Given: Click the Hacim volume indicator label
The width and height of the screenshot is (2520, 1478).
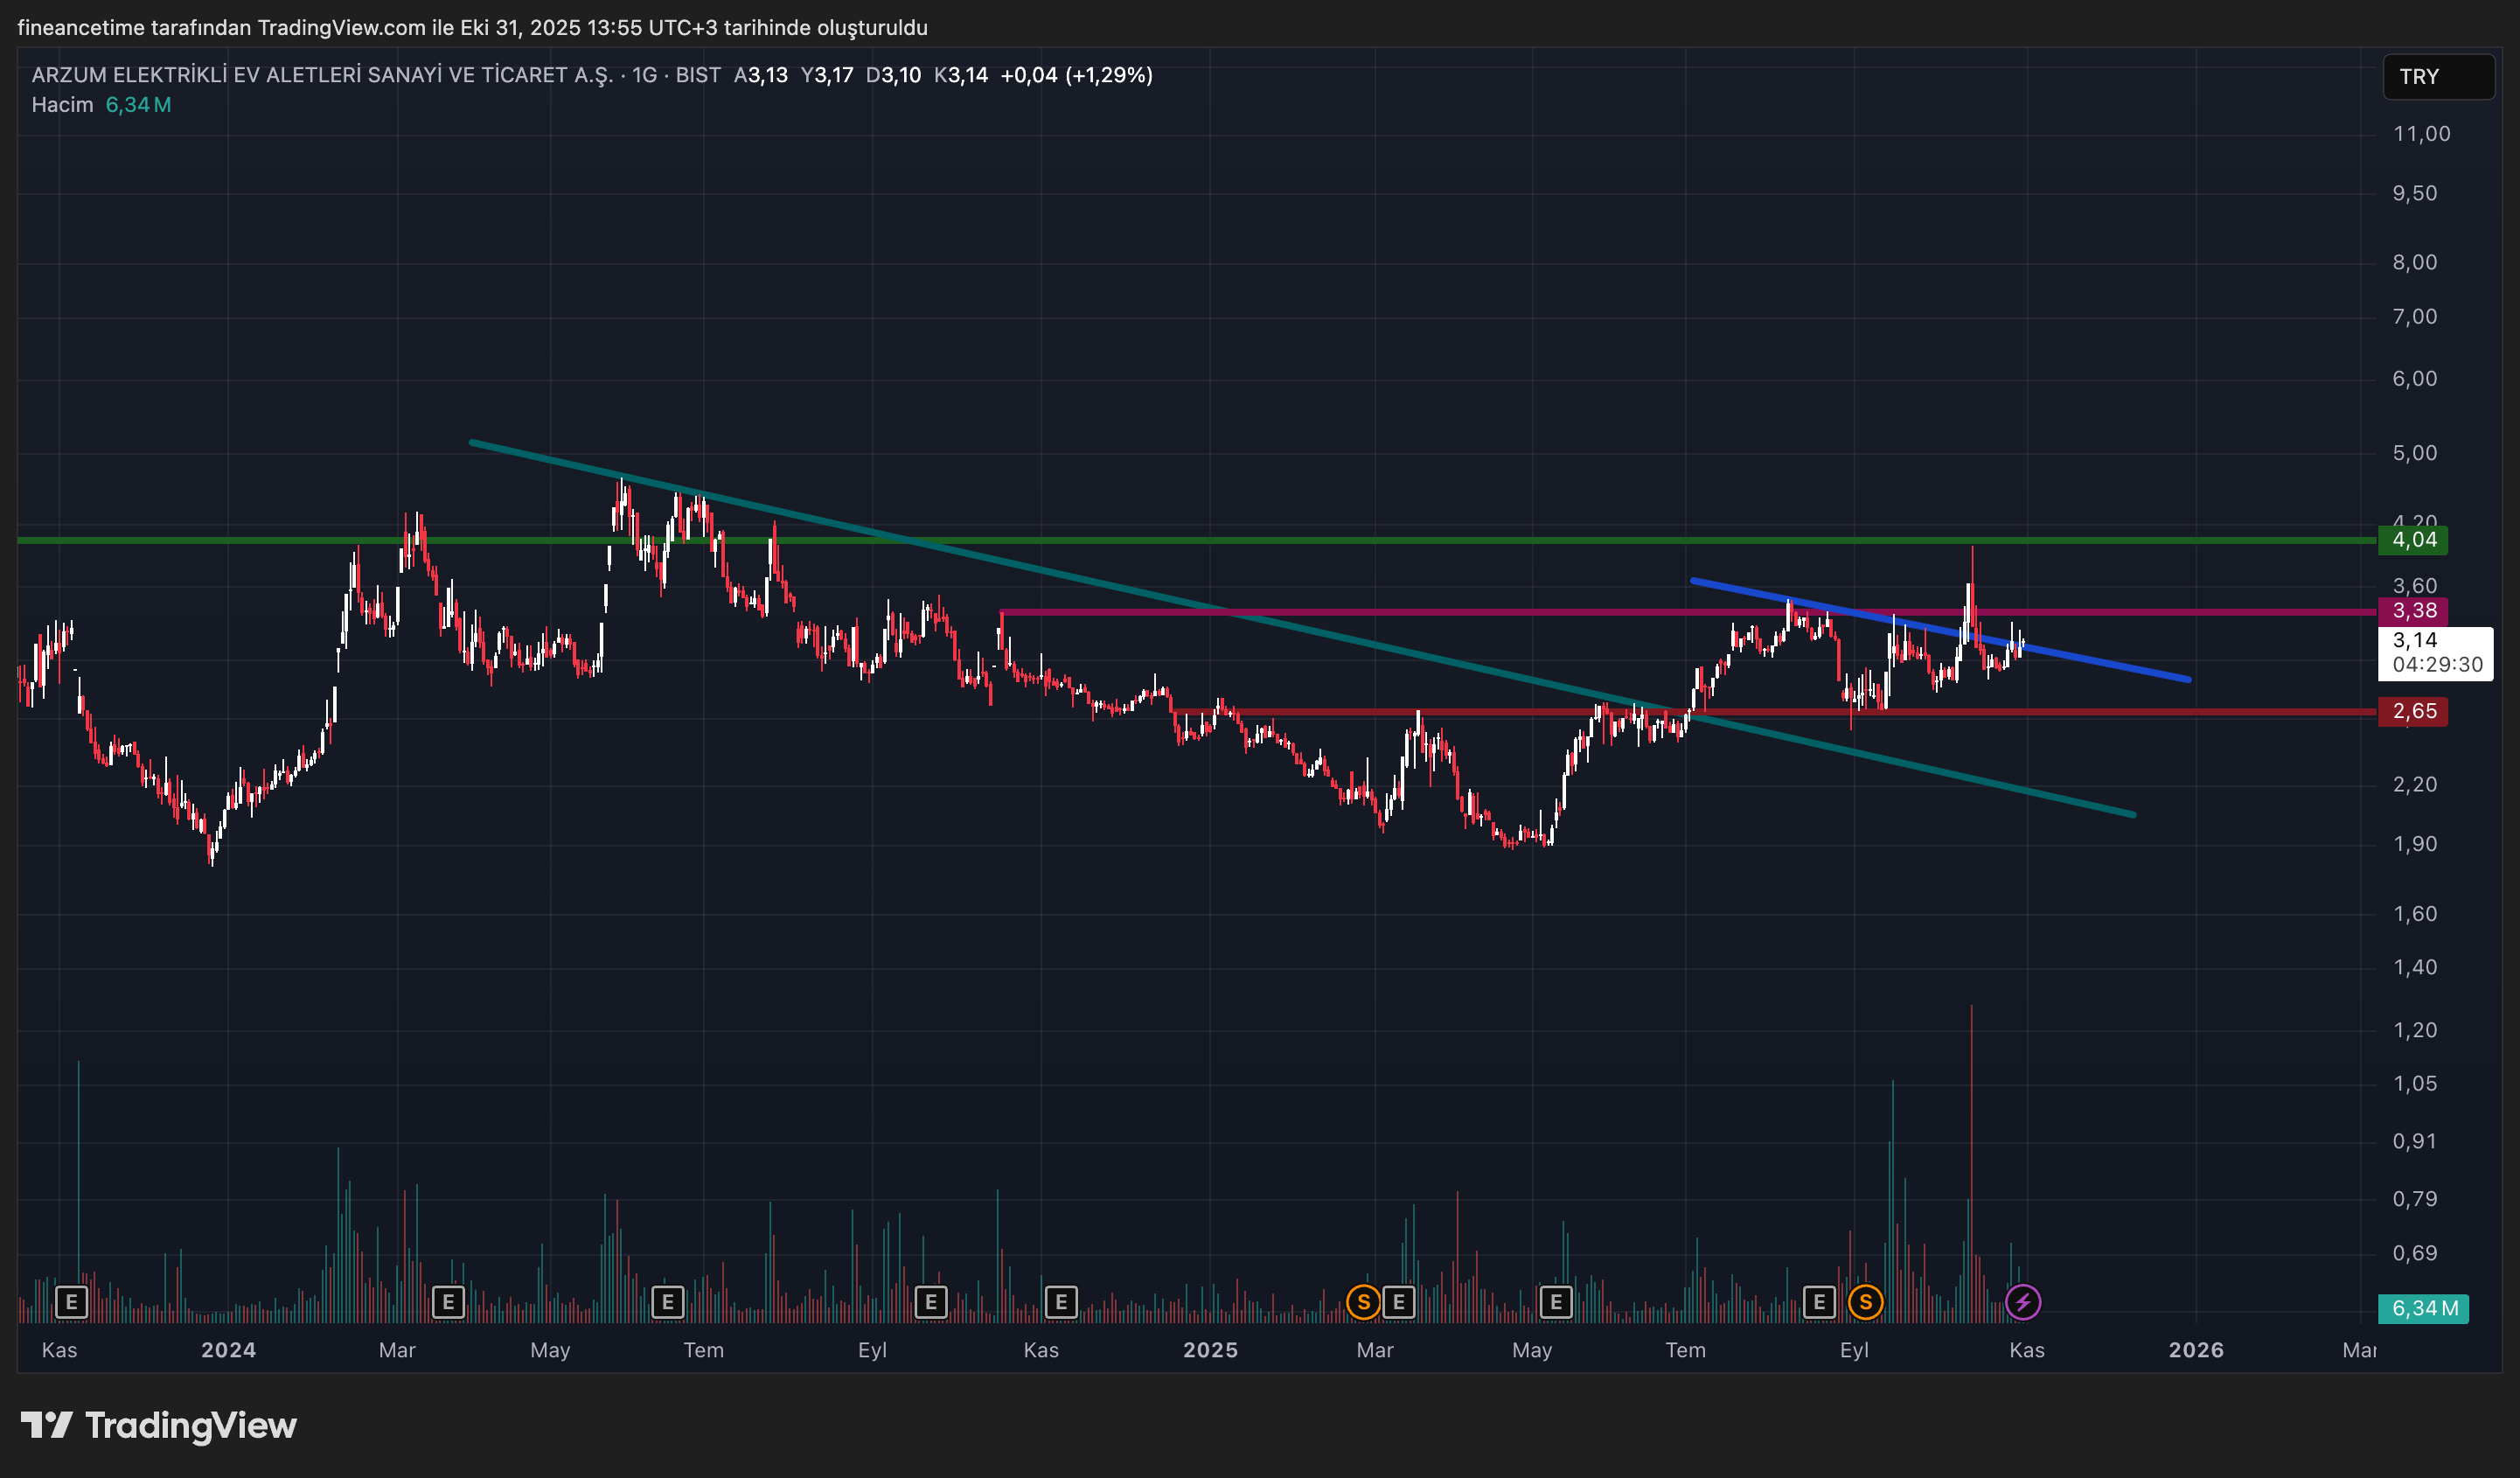Looking at the screenshot, I should [62, 105].
